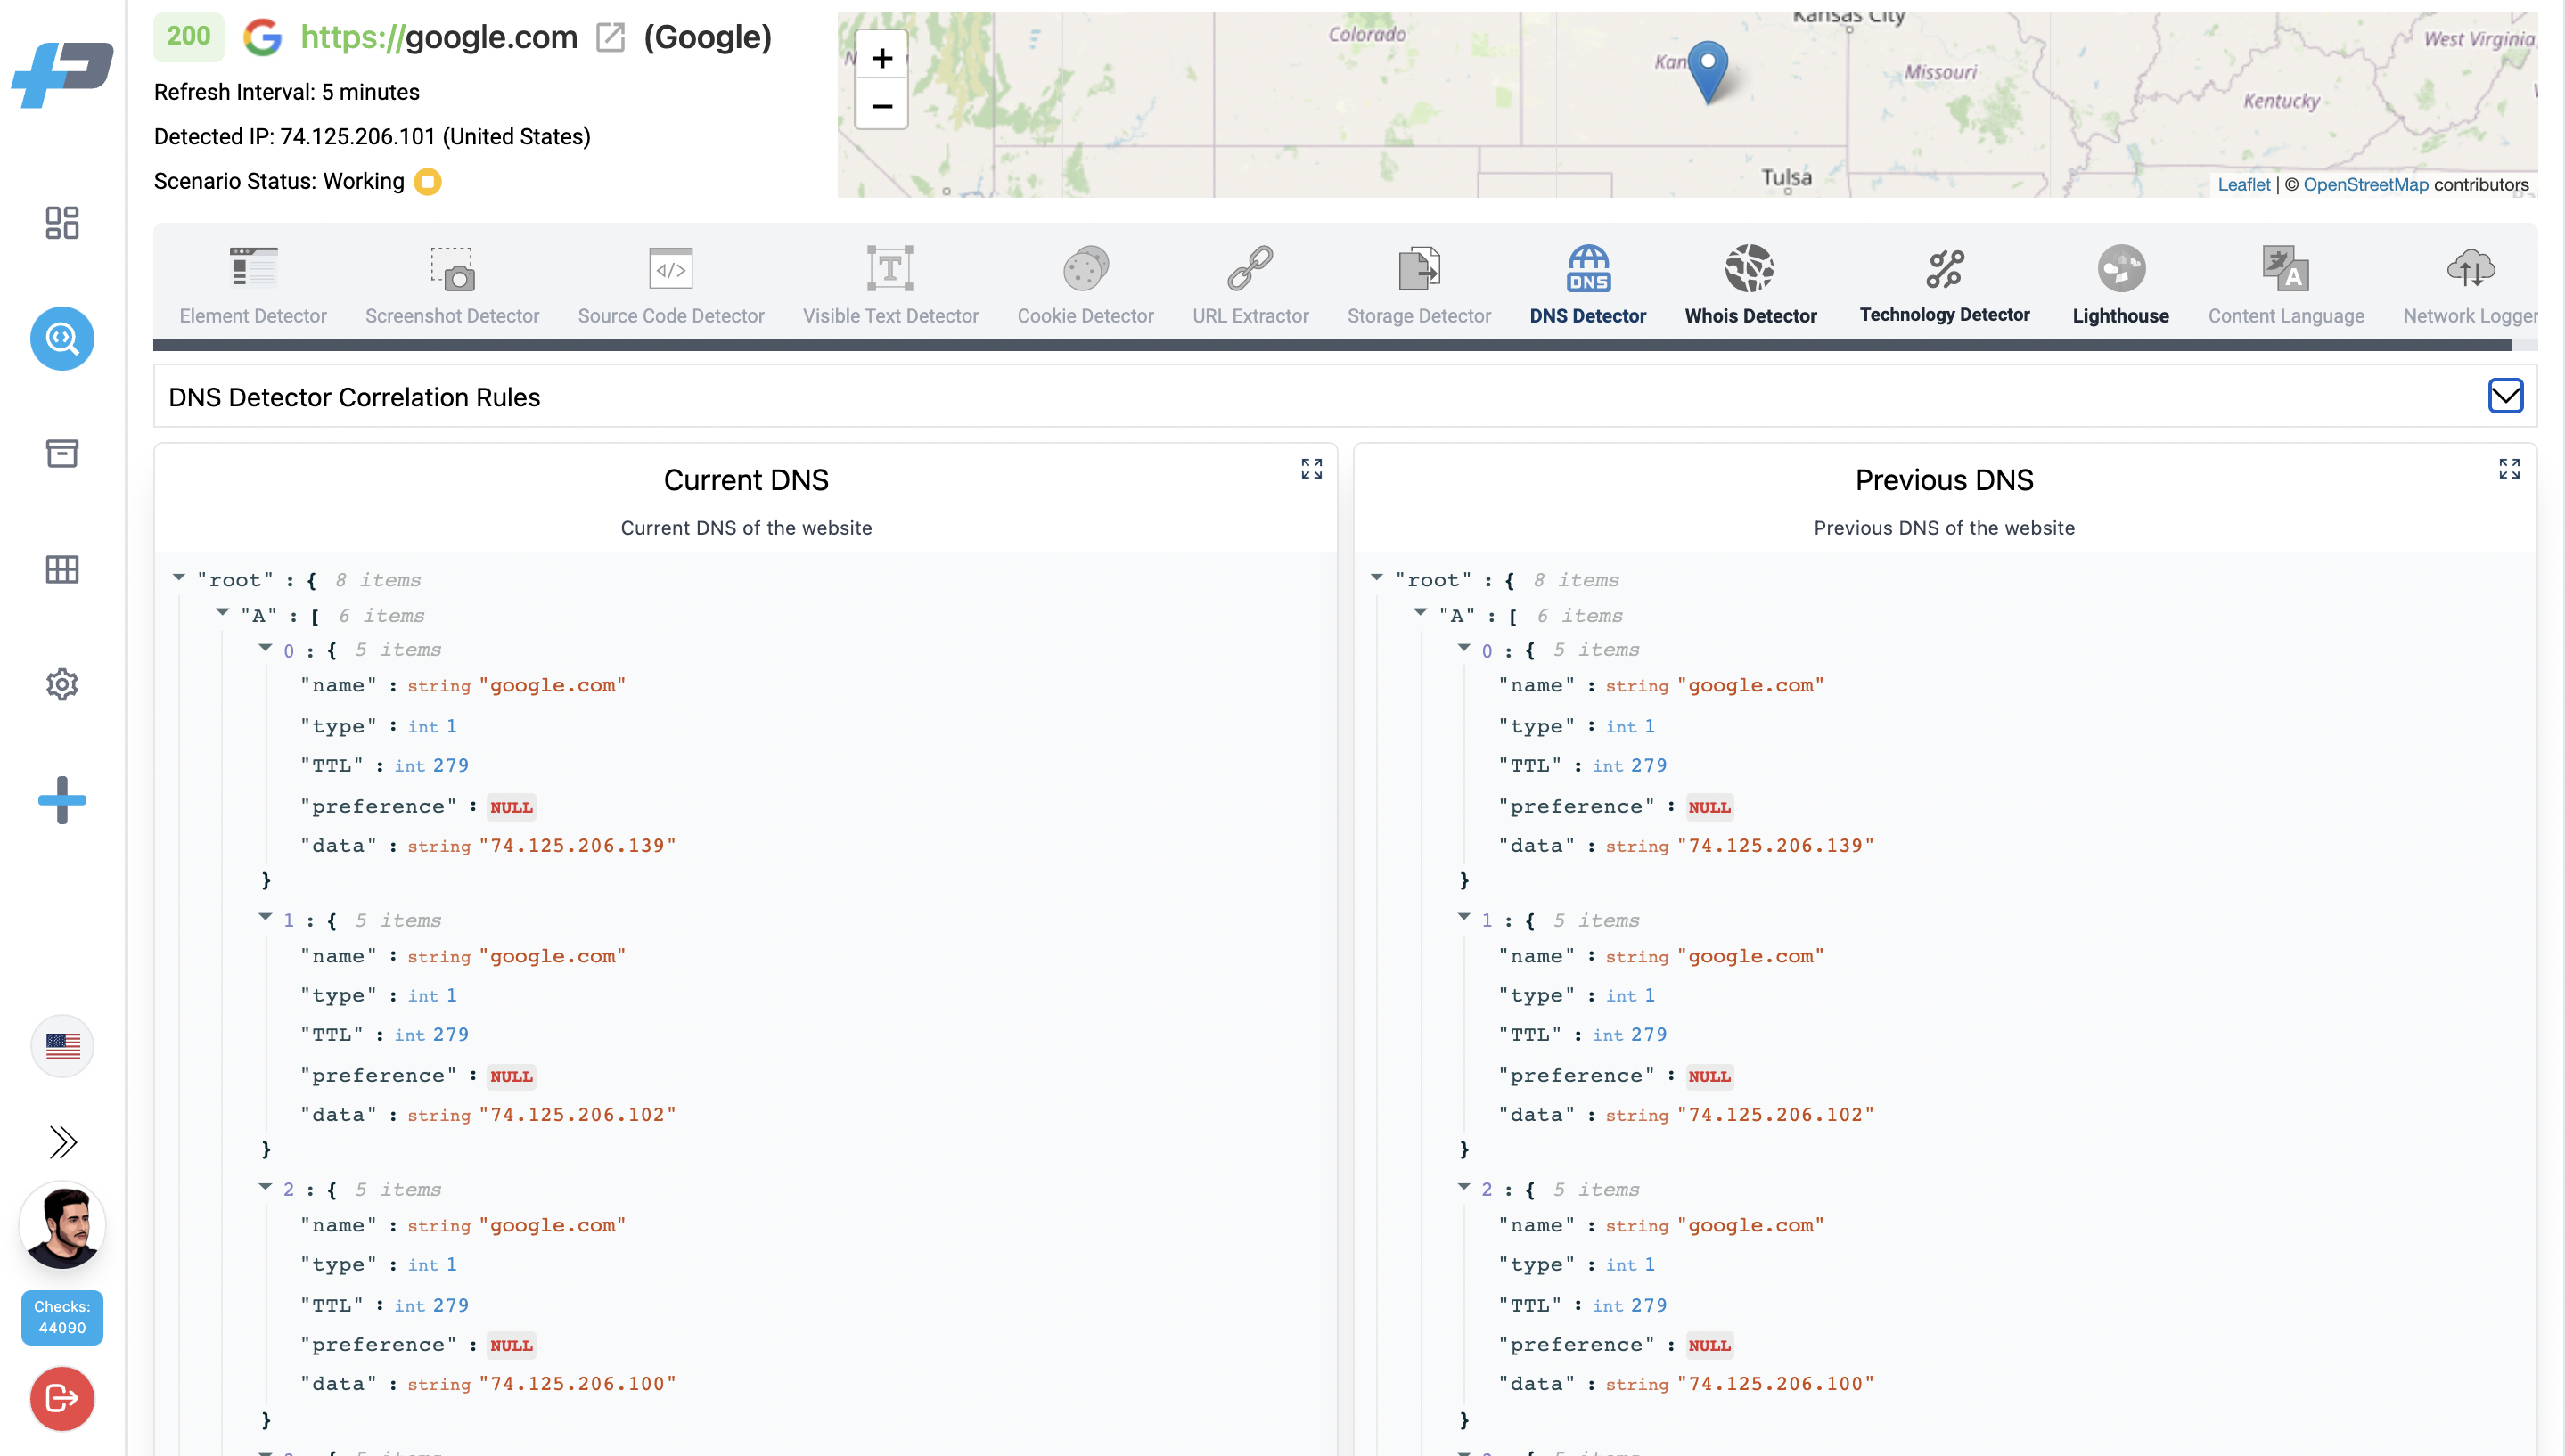Collapse "A" array in Previous DNS
Image resolution: width=2565 pixels, height=1456 pixels.
[1420, 612]
